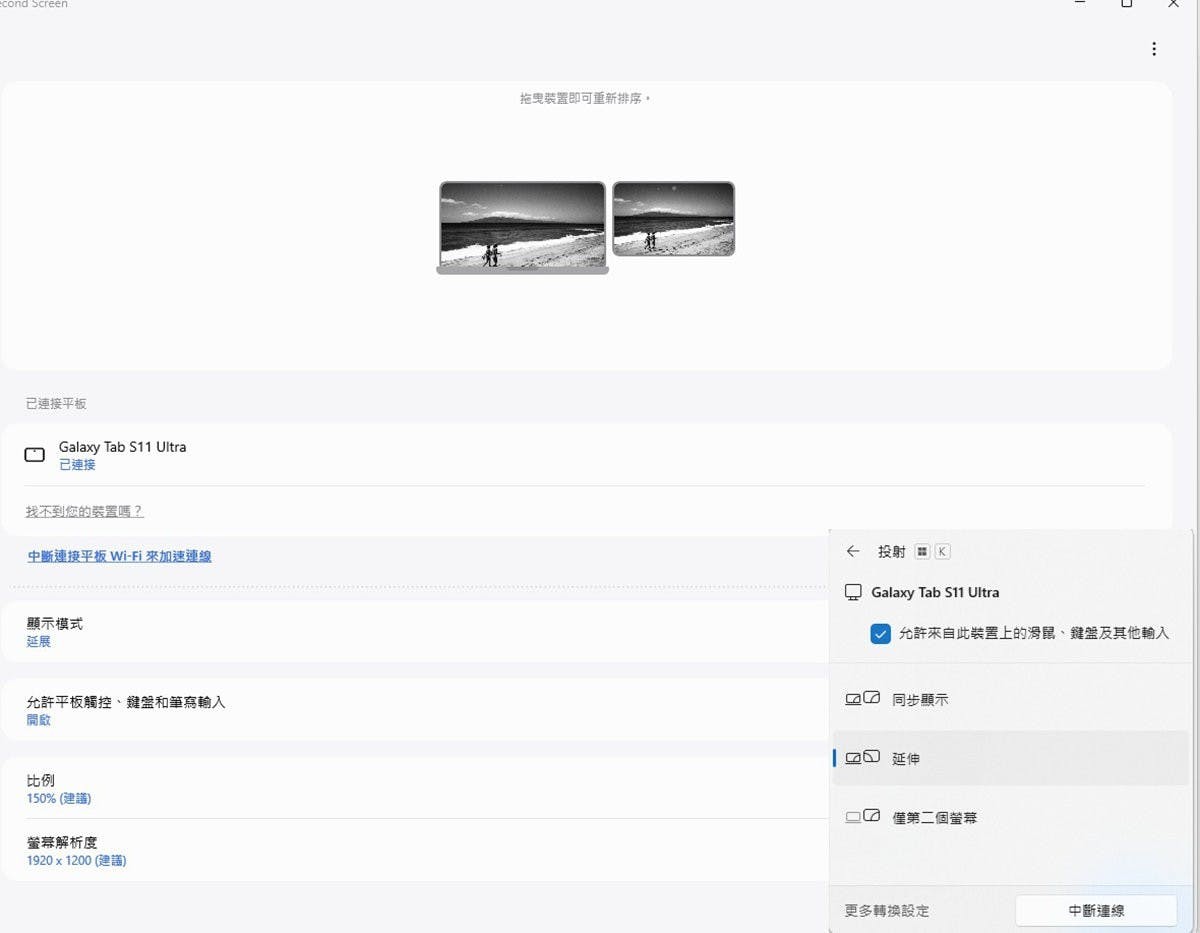
Task: Click the 同步顯示 duplicate screens icon
Action: point(862,699)
